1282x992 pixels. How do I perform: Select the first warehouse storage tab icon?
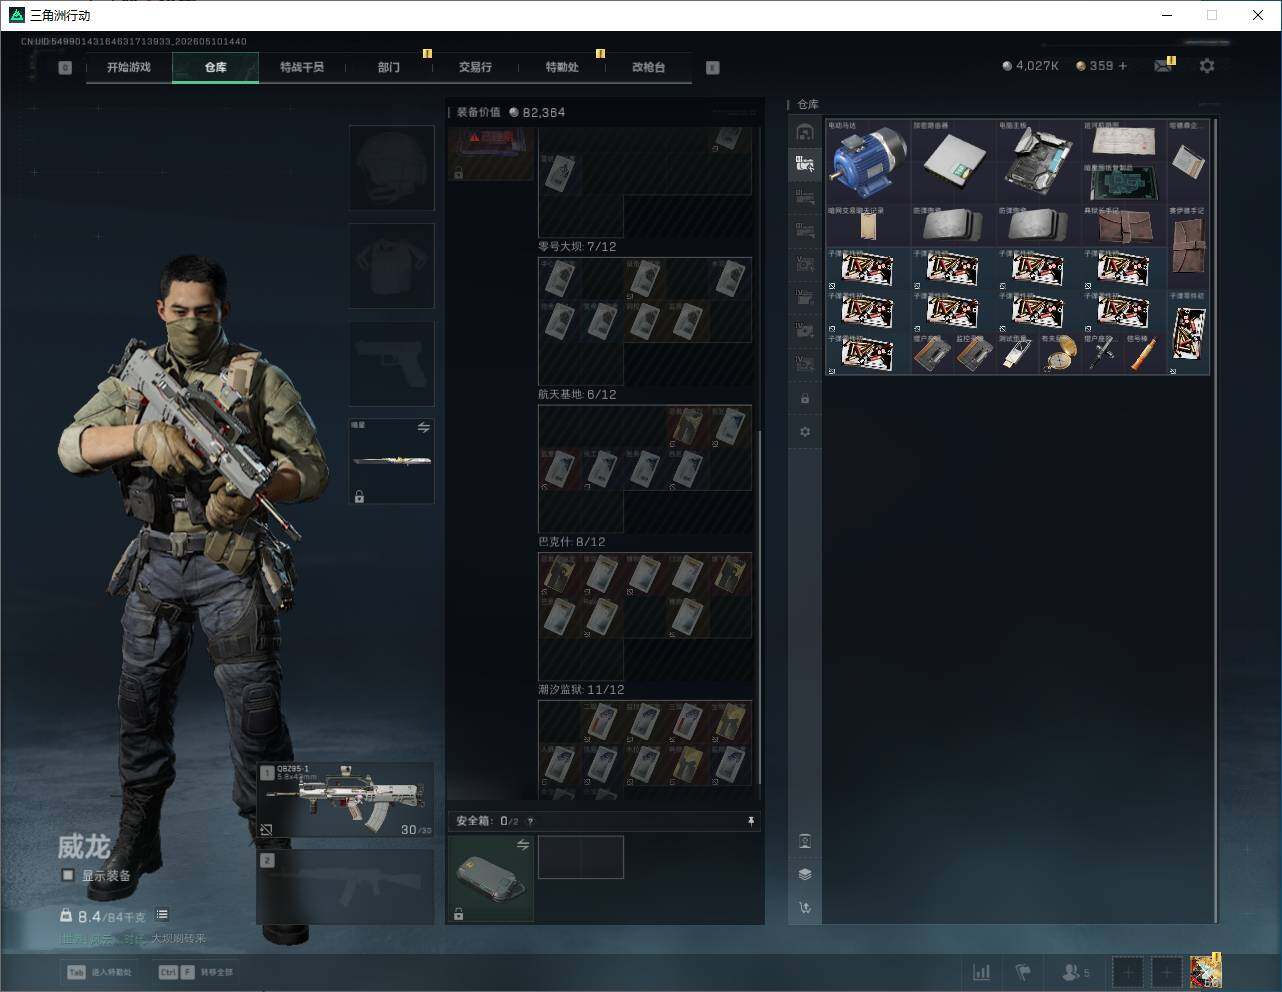coord(805,132)
